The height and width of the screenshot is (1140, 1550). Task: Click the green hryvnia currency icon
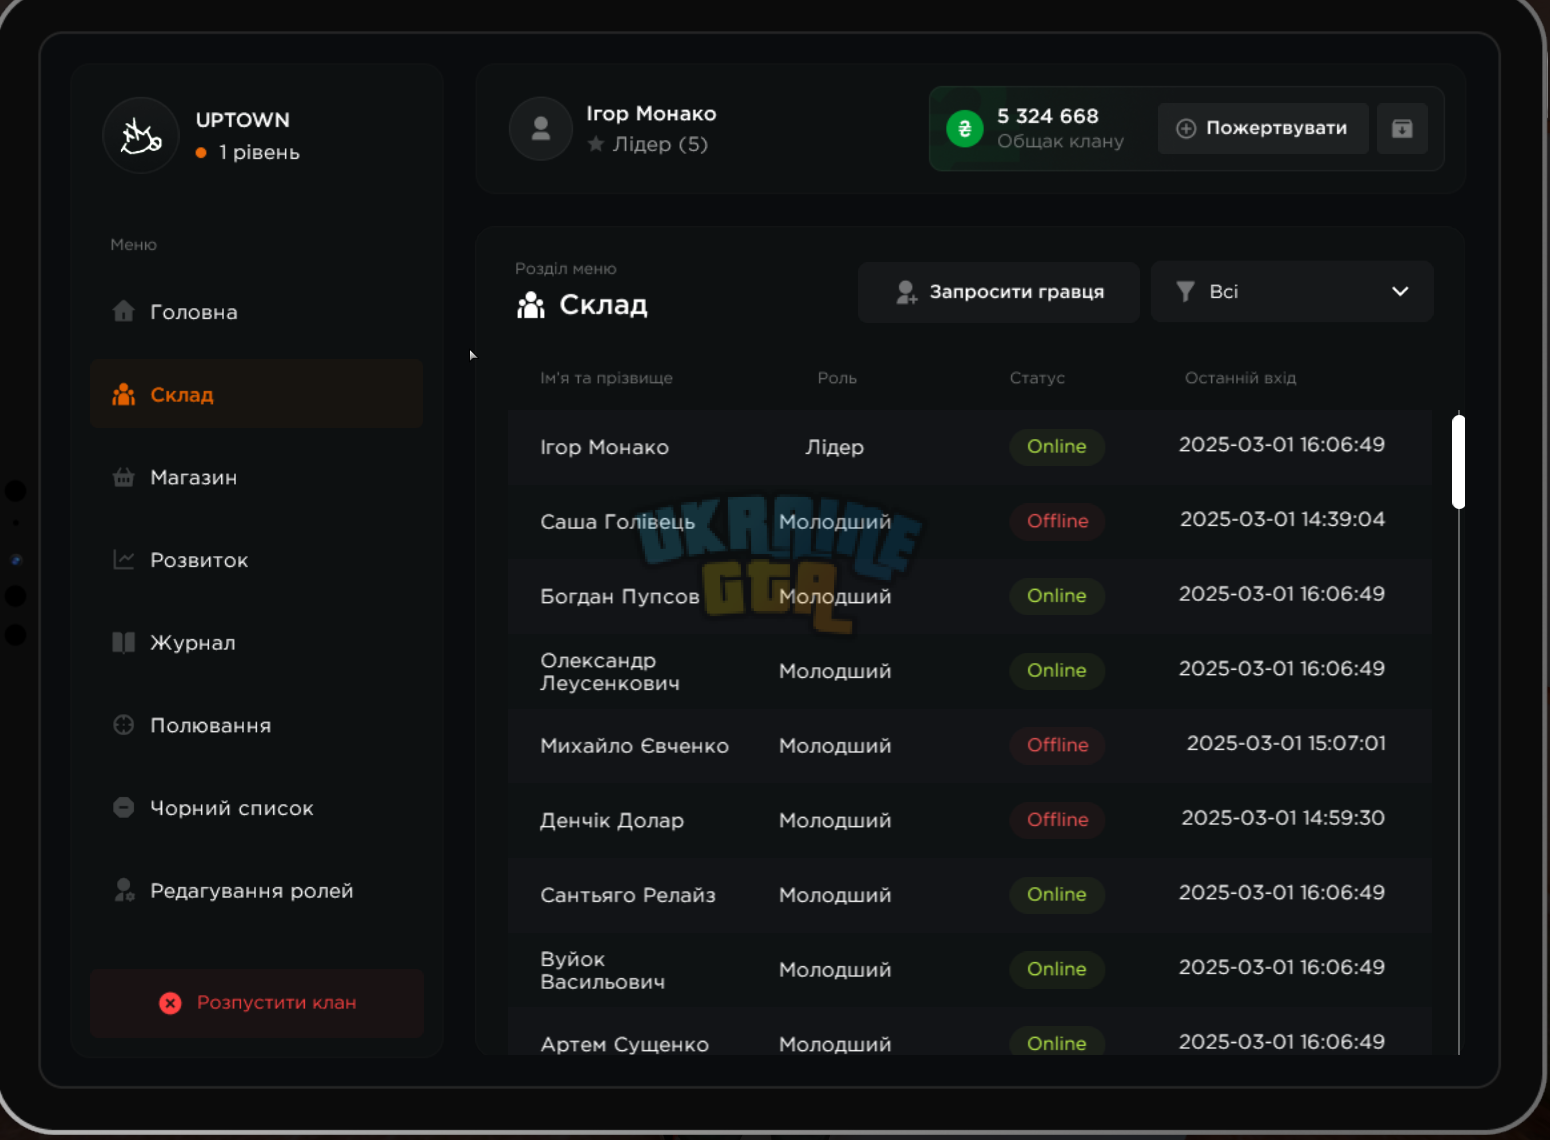[x=965, y=128]
